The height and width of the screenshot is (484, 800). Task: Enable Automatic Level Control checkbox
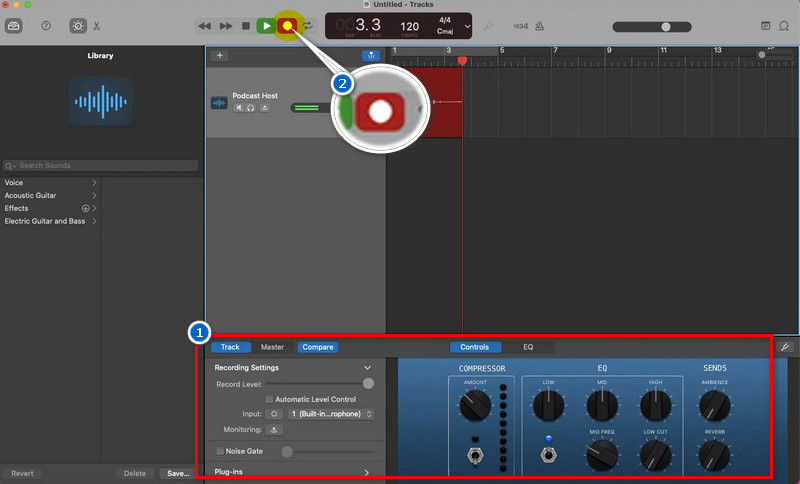pyautogui.click(x=269, y=399)
